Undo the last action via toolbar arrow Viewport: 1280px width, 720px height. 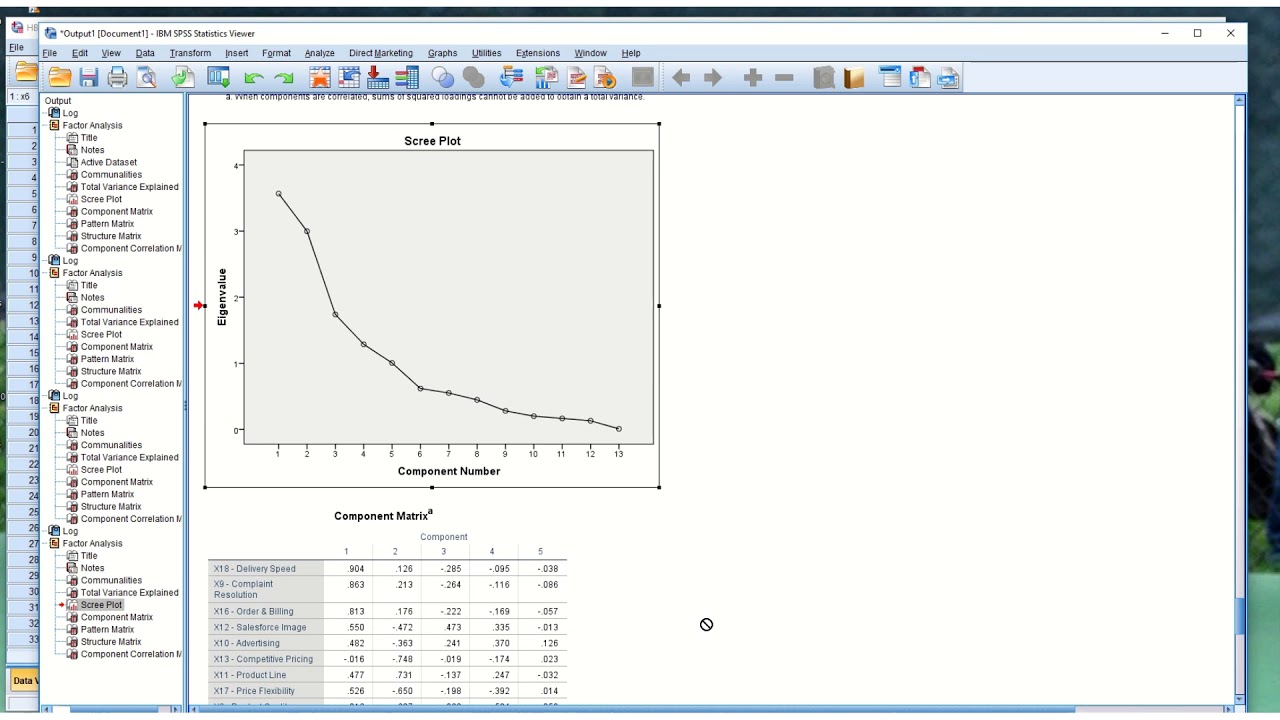point(254,77)
